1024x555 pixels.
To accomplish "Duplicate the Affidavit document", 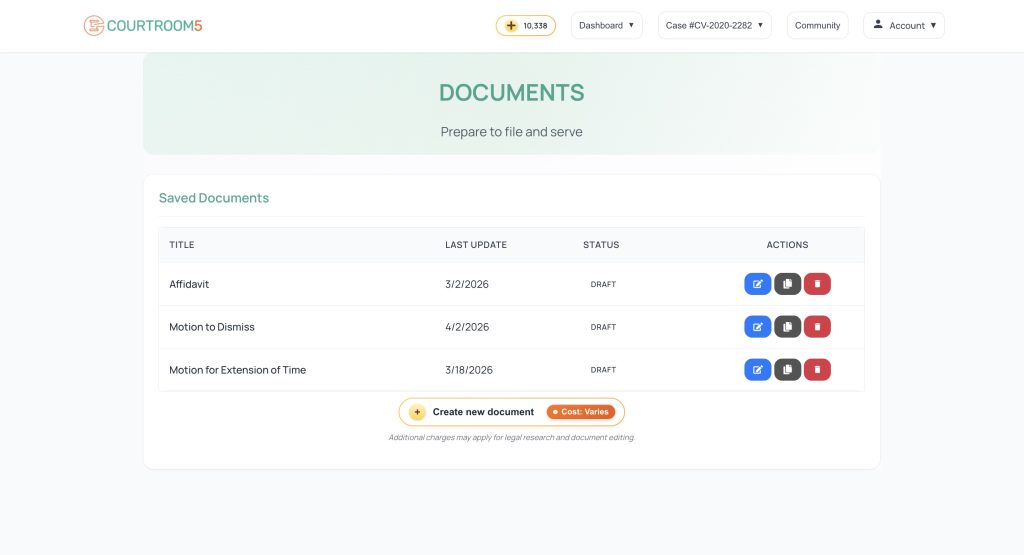I will [787, 284].
